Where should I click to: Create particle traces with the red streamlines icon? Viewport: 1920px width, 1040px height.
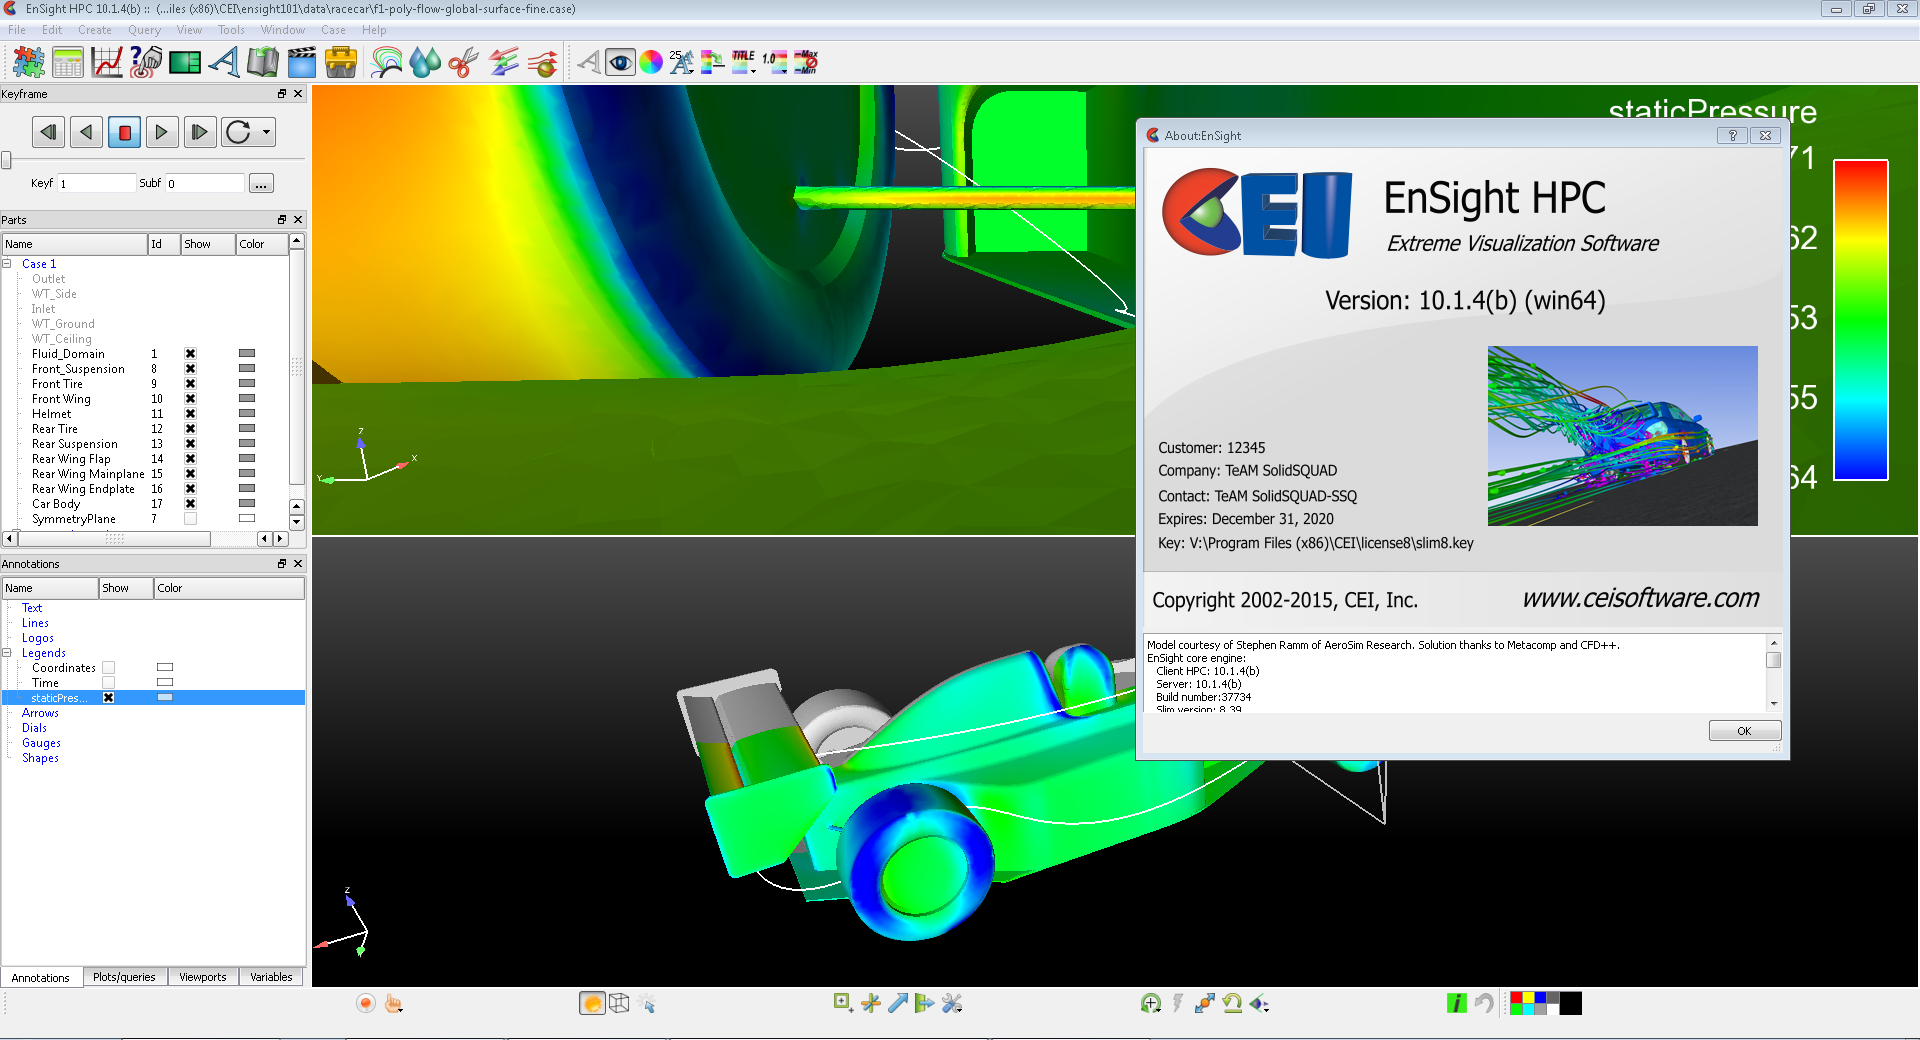tap(542, 62)
